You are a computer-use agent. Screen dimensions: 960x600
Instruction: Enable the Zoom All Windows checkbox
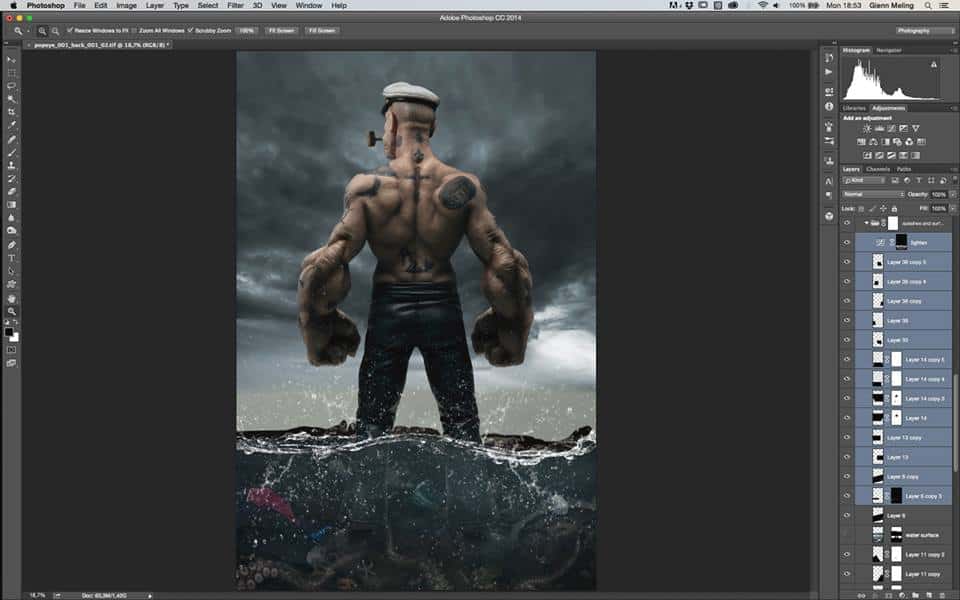135,31
